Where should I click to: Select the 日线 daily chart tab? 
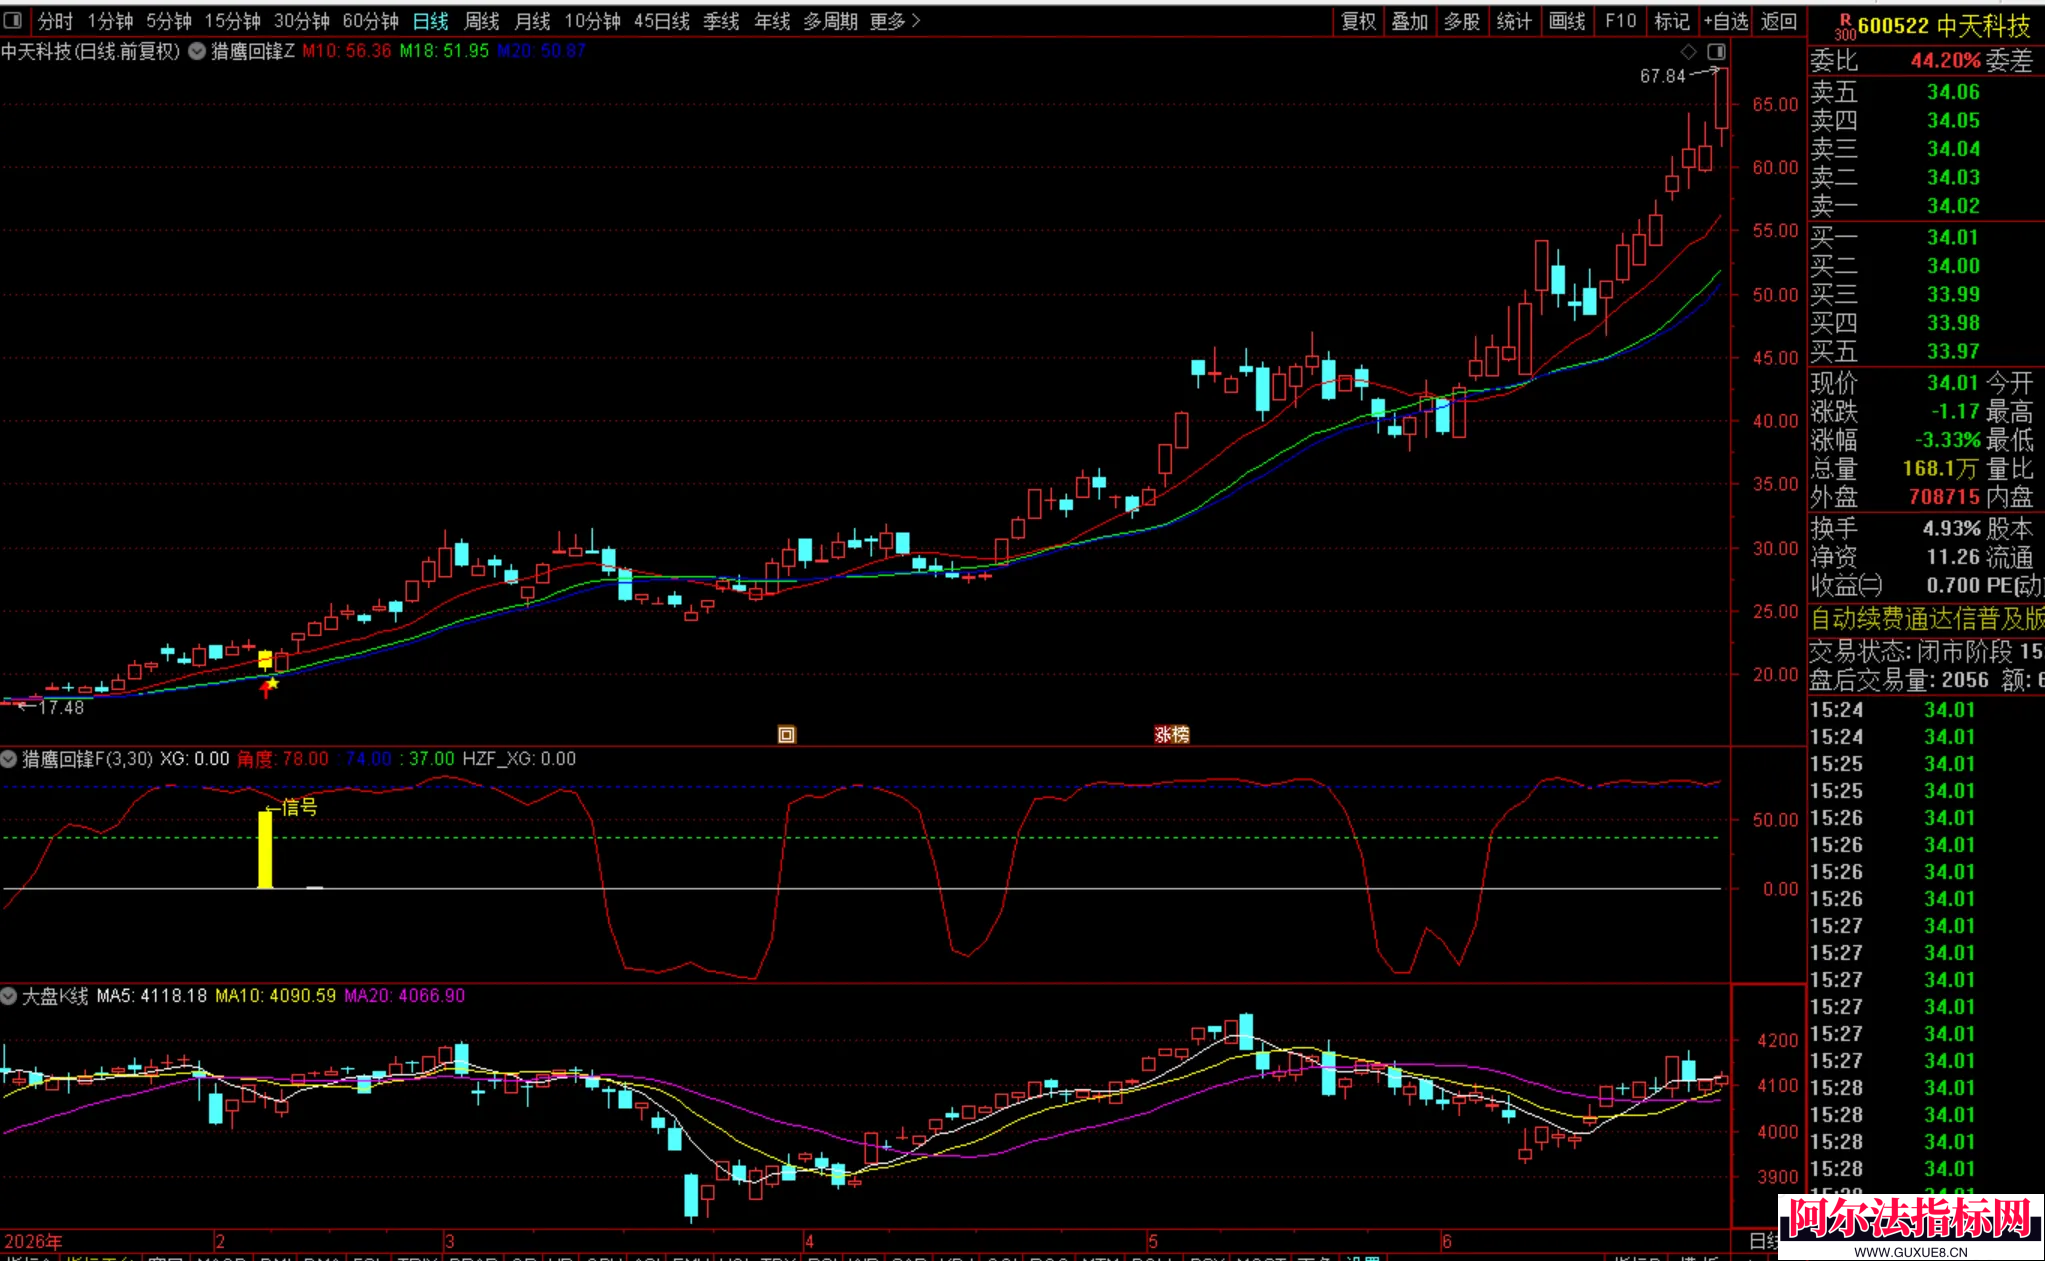431,21
